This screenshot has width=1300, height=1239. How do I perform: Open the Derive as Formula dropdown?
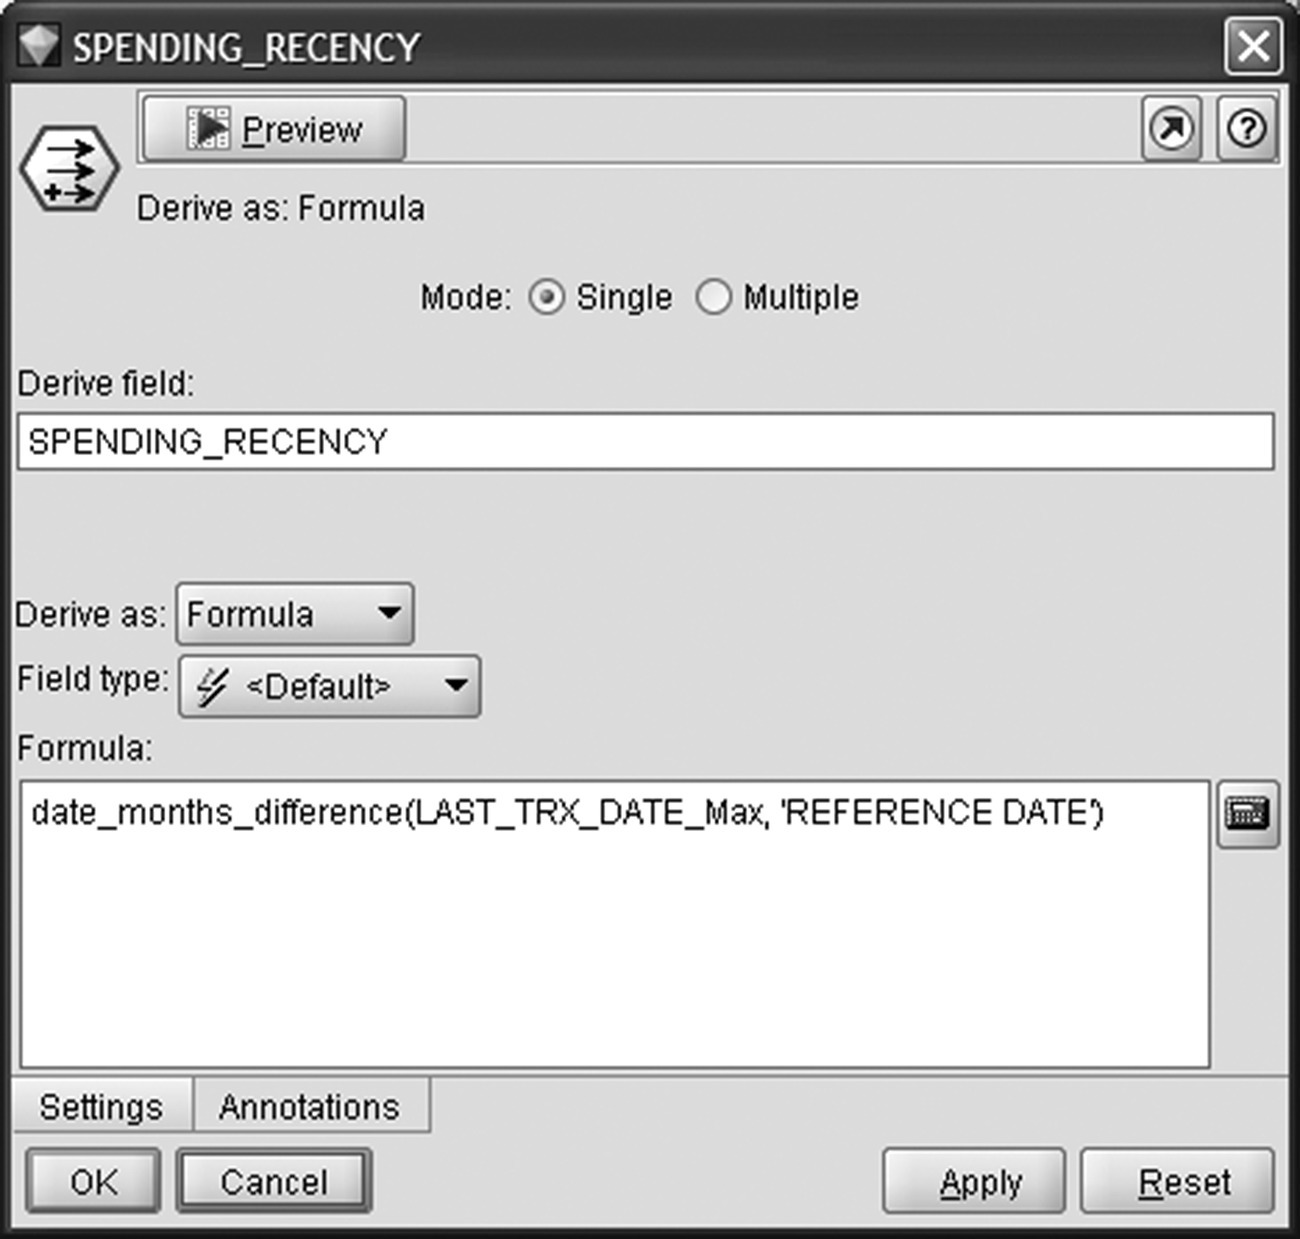[295, 613]
